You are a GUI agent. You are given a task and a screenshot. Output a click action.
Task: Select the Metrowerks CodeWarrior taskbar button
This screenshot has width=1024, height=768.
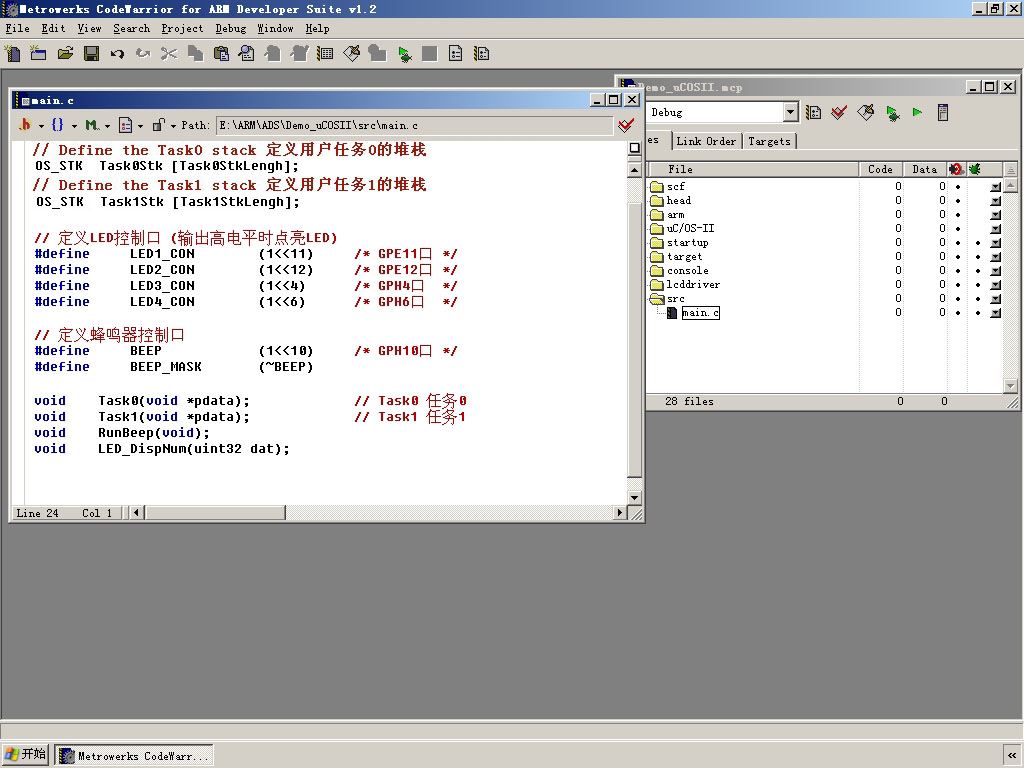134,756
